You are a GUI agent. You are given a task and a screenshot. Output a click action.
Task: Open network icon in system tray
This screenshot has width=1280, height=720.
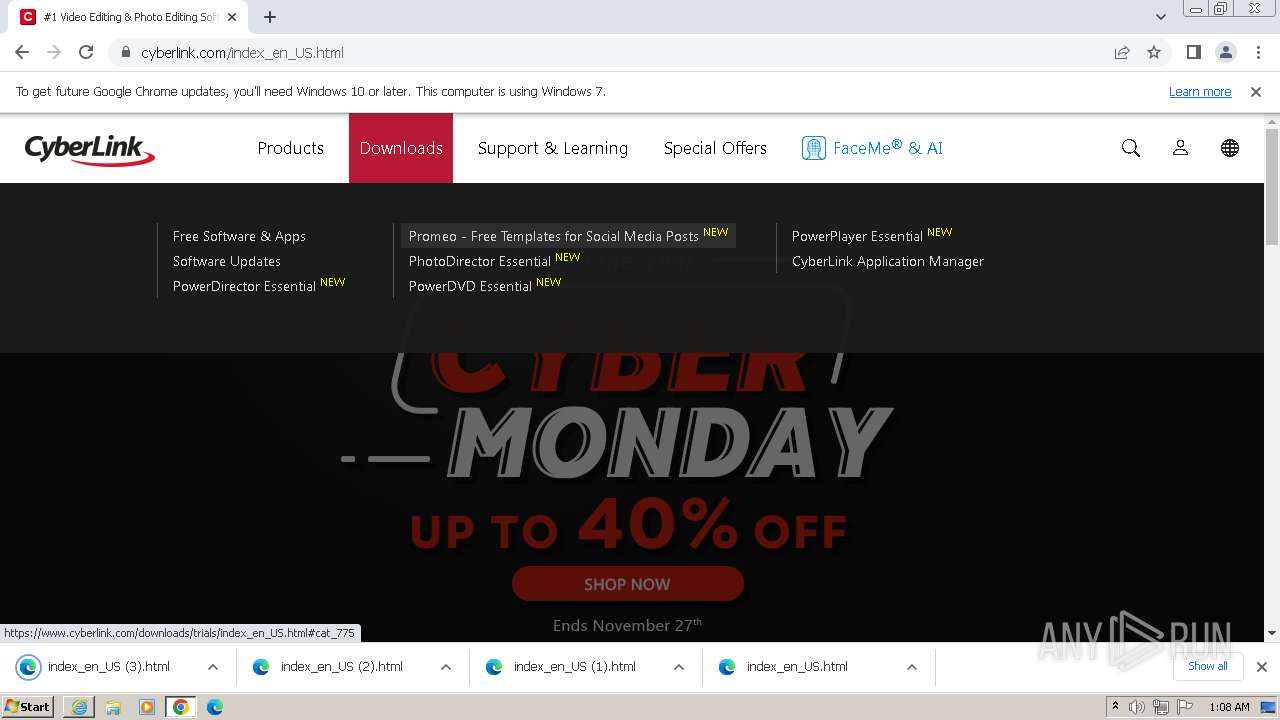(x=1161, y=707)
